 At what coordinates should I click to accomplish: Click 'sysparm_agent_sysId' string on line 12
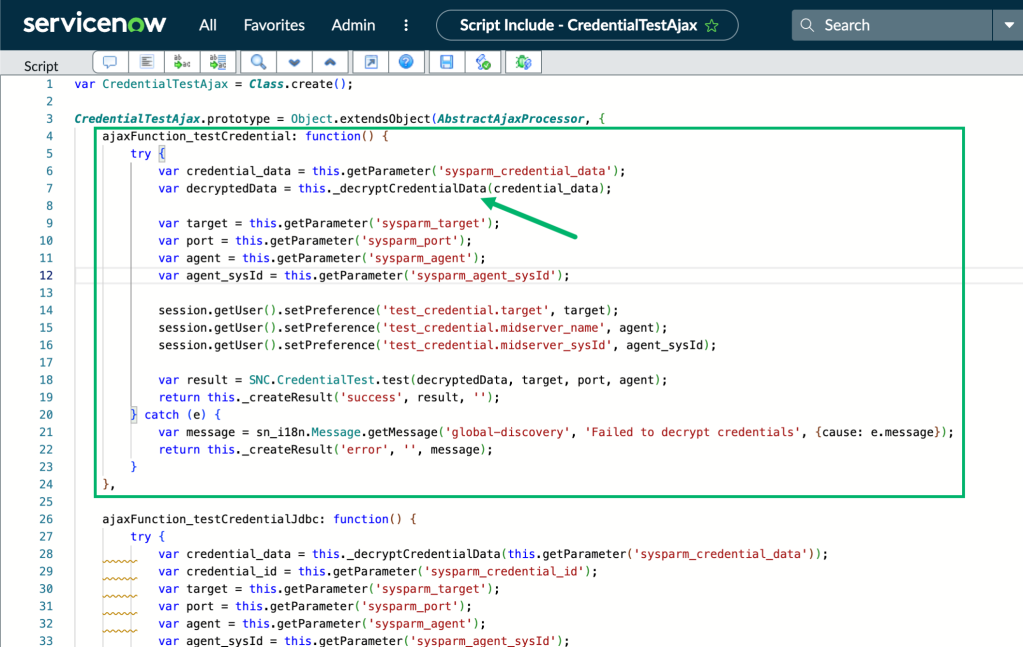[486, 275]
